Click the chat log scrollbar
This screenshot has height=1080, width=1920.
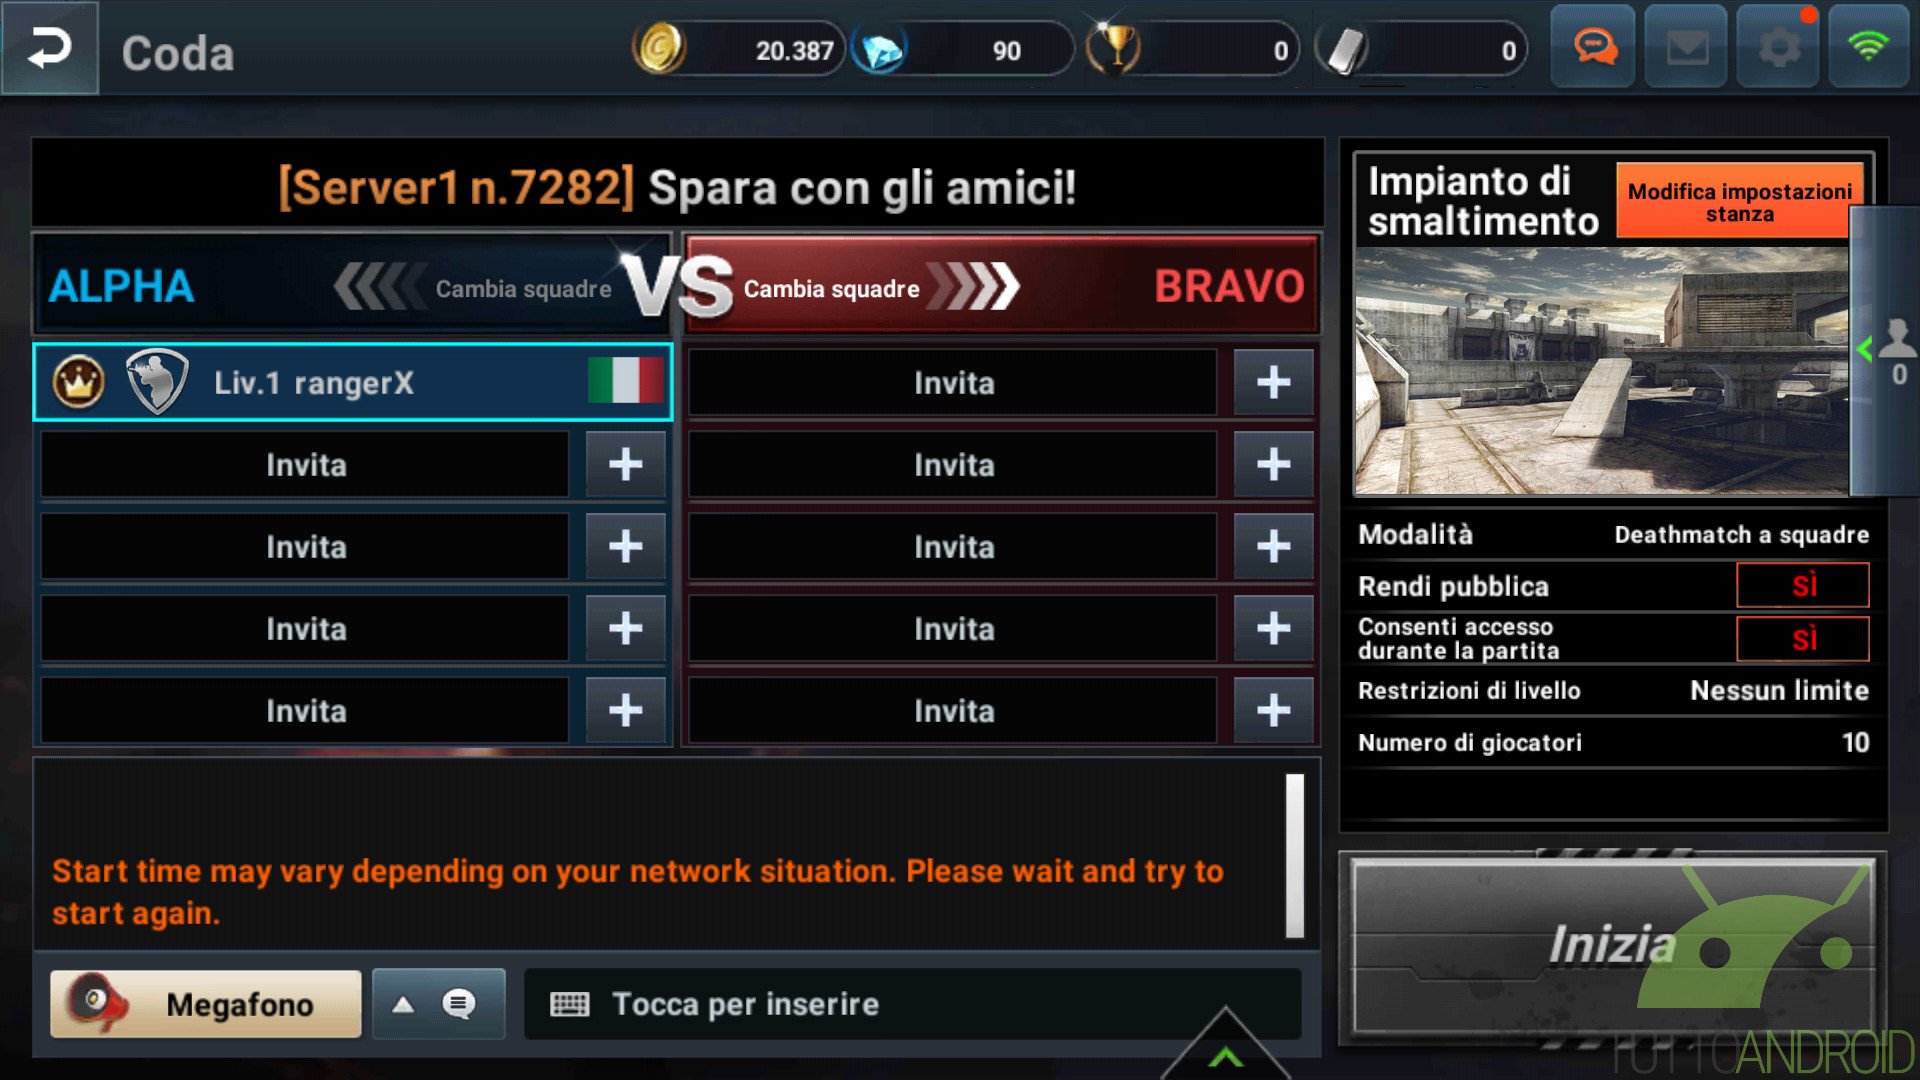(1295, 856)
